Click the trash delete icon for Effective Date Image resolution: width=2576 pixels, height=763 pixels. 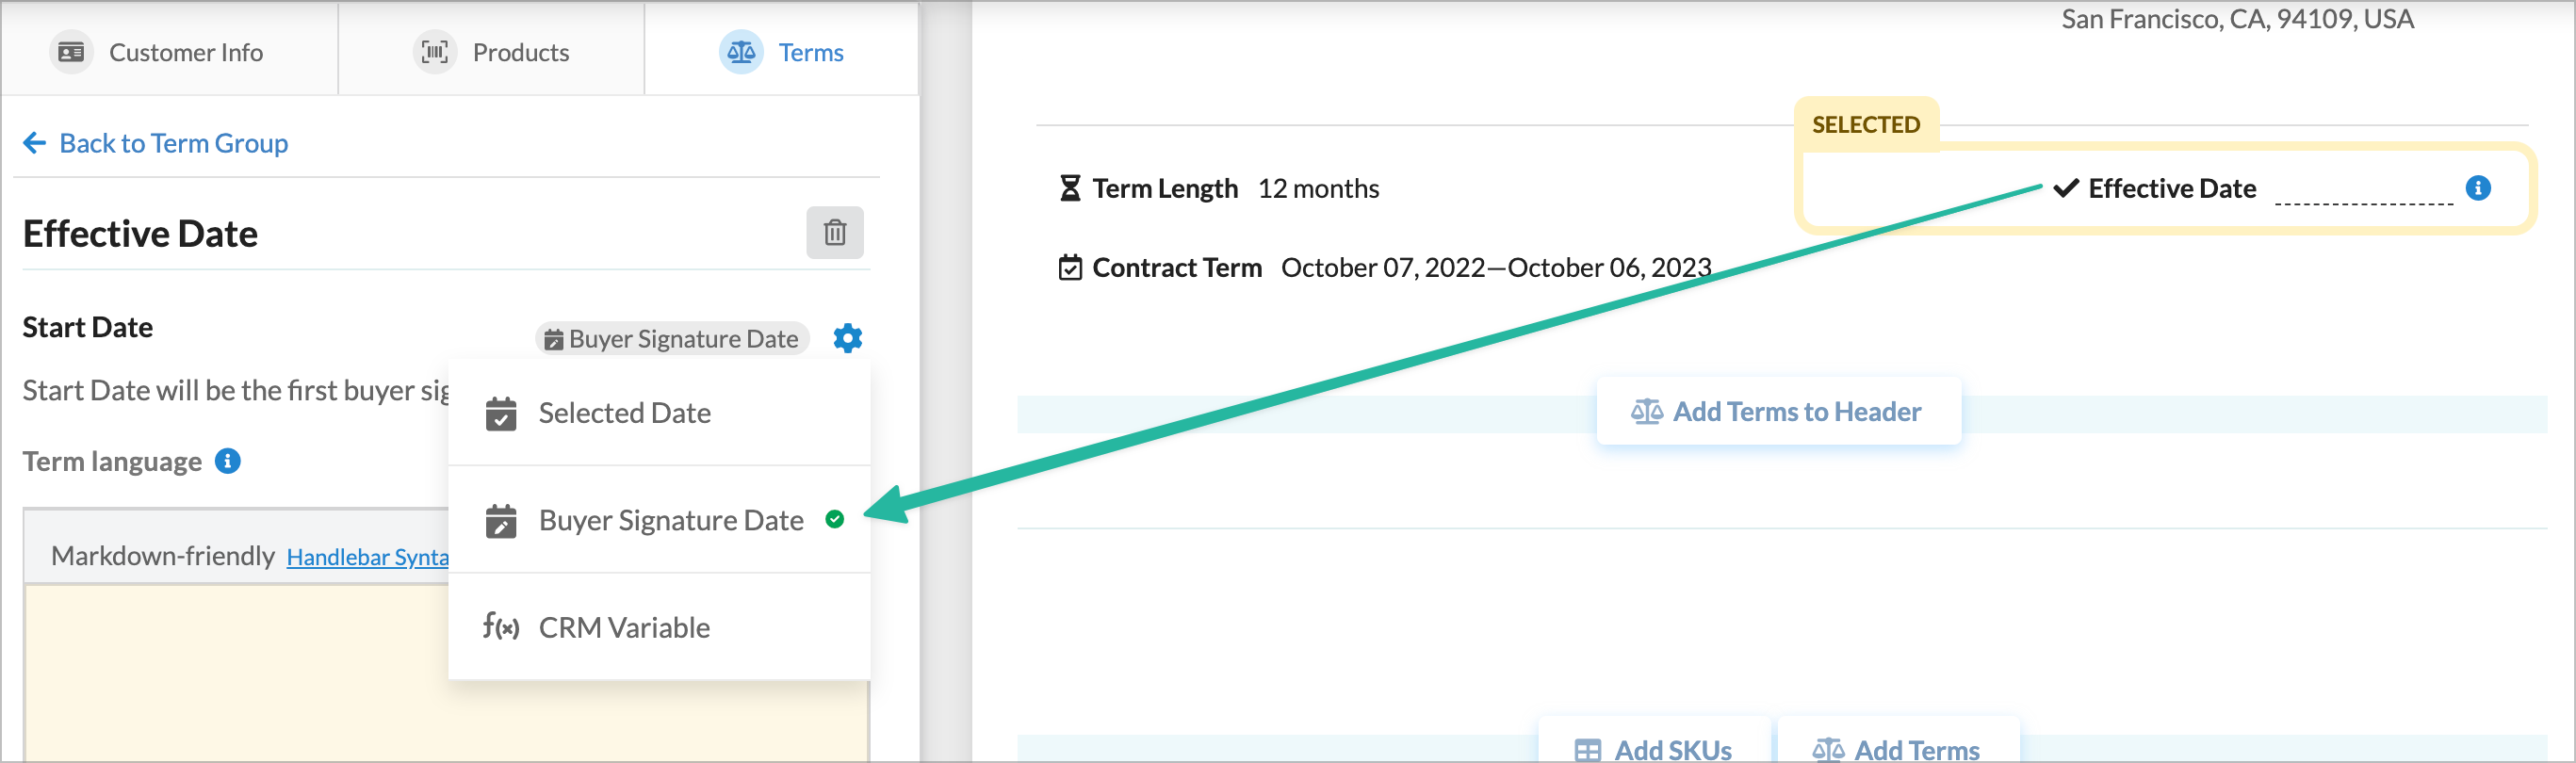pos(834,233)
